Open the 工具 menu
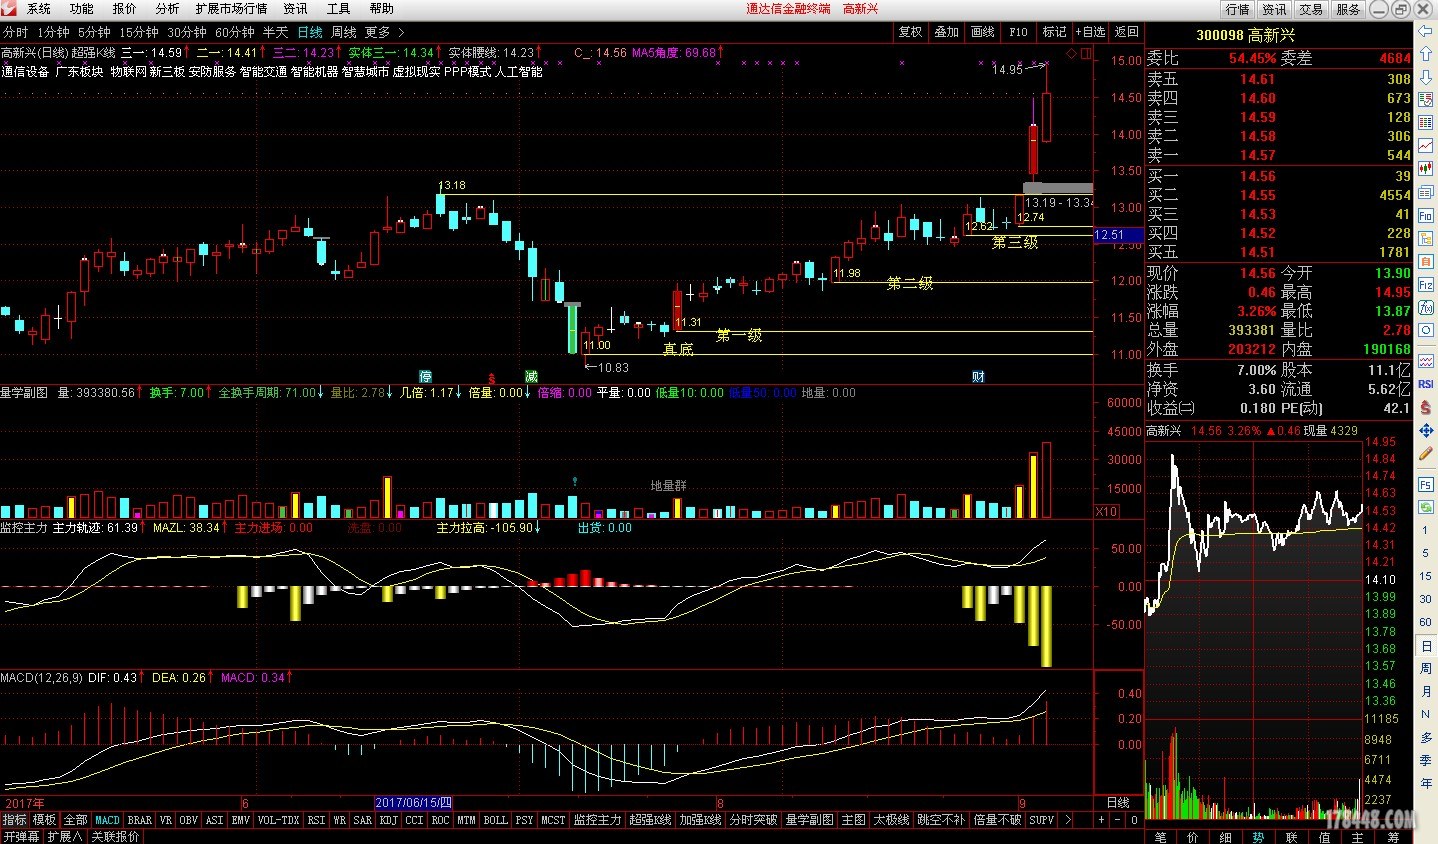1438x844 pixels. (338, 9)
